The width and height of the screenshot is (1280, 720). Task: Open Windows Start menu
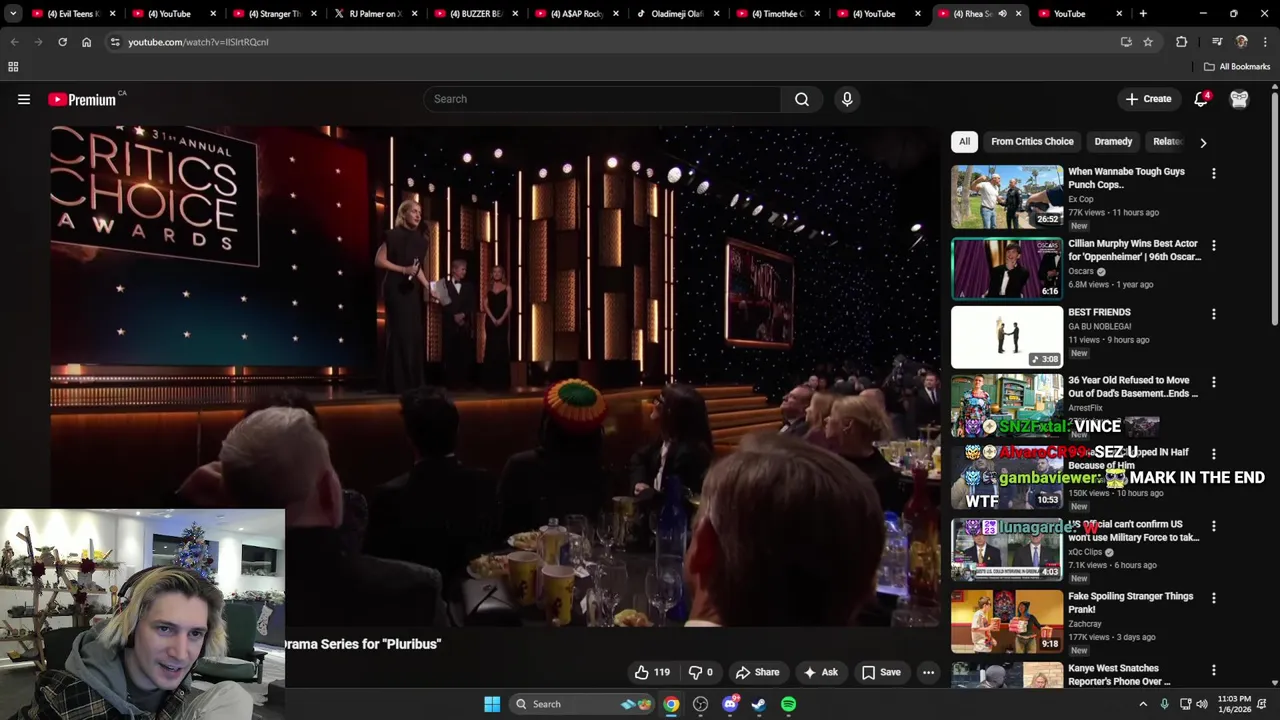pos(492,704)
